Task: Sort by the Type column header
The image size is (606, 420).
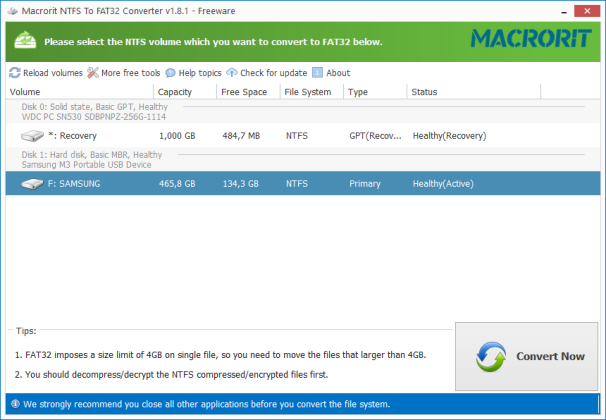Action: click(x=375, y=92)
